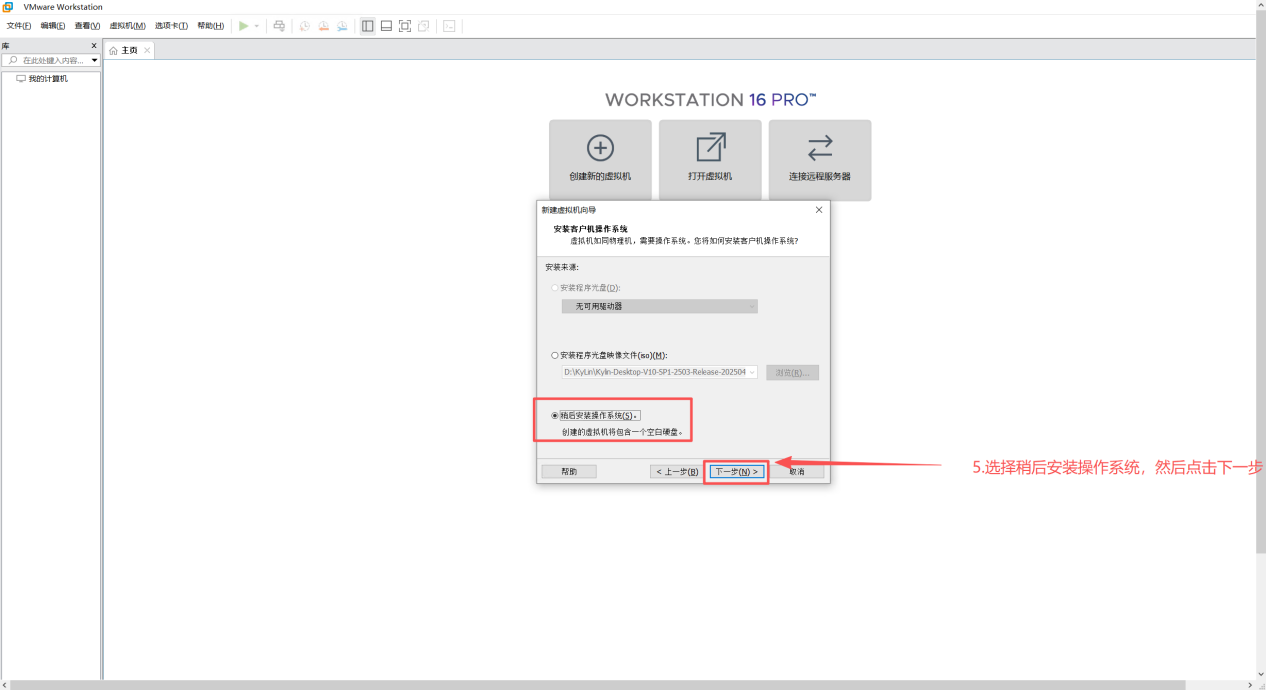
Task: Click the plus icon to create new VM
Action: point(600,148)
